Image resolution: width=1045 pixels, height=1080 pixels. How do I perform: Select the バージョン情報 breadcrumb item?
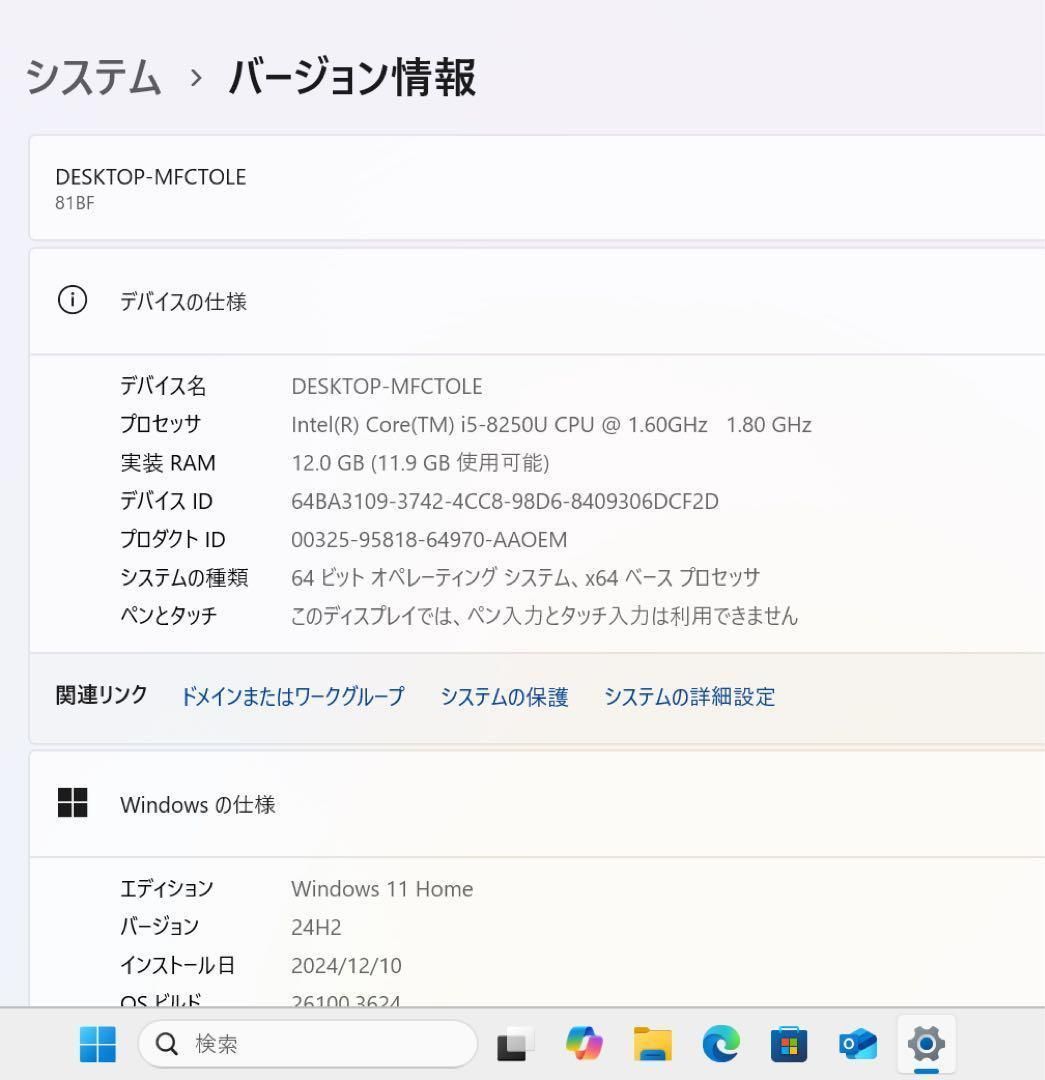pos(352,77)
